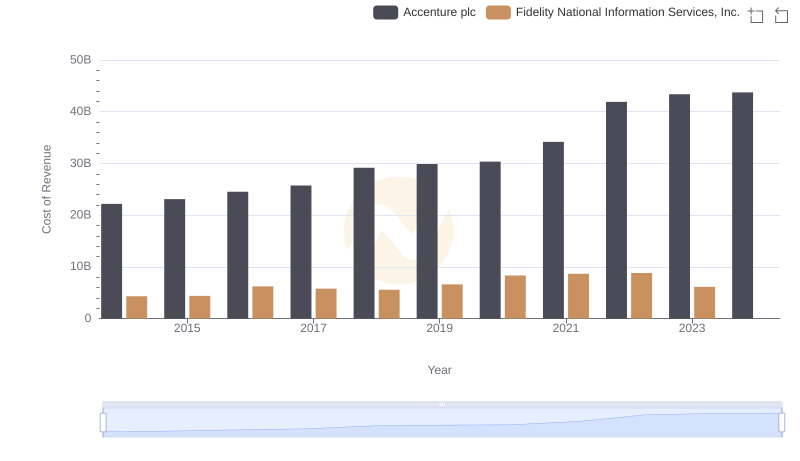Click the 30B y-axis label
Screen dimensions: 800x461
(x=81, y=163)
